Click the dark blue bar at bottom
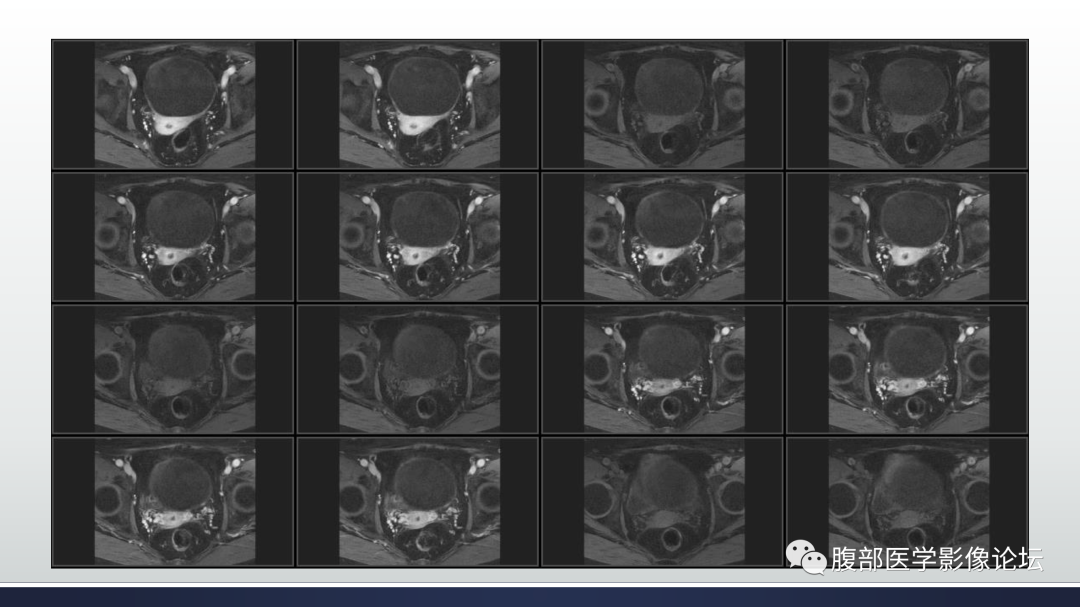Image resolution: width=1080 pixels, height=607 pixels. tap(540, 597)
